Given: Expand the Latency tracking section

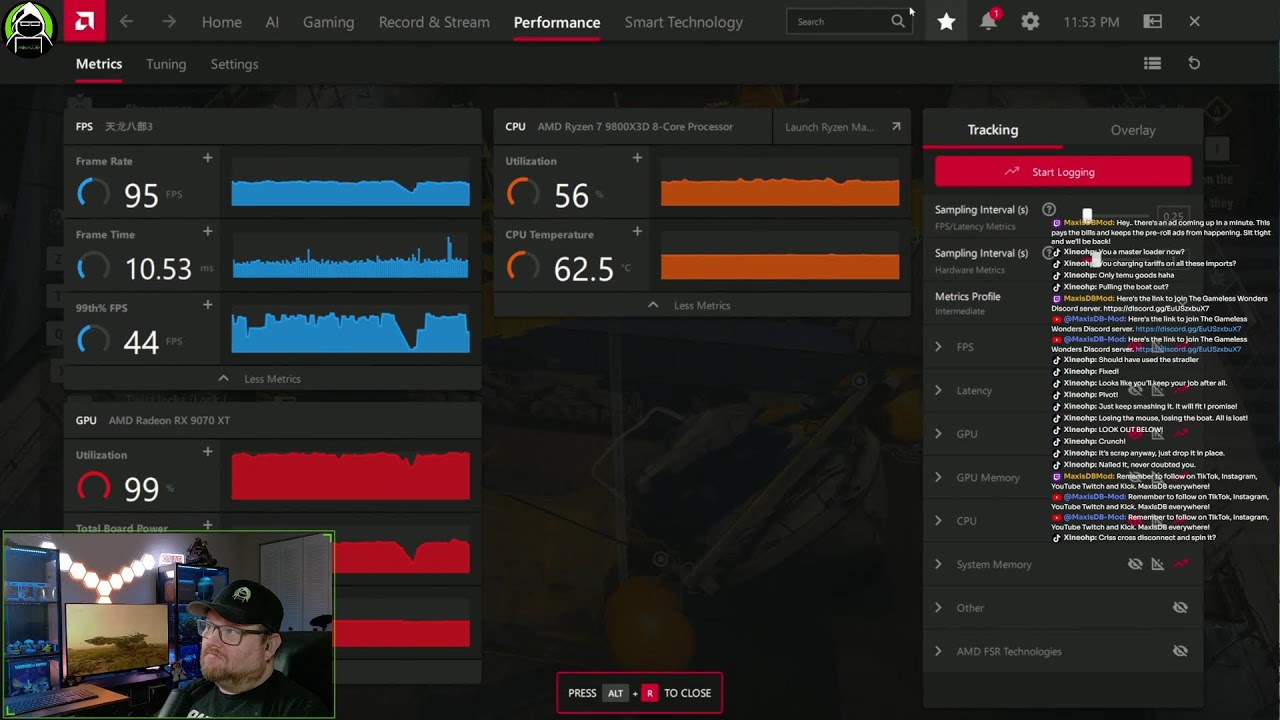Looking at the screenshot, I should coord(938,391).
